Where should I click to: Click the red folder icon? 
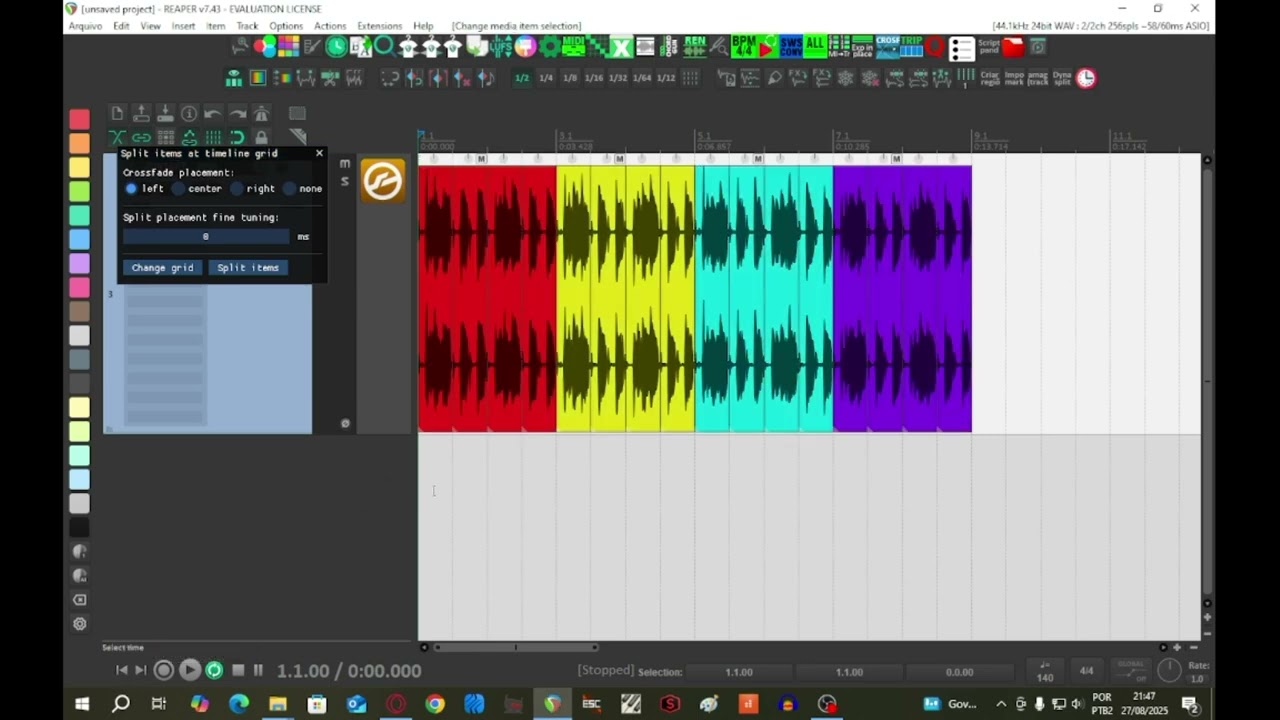point(1013,46)
